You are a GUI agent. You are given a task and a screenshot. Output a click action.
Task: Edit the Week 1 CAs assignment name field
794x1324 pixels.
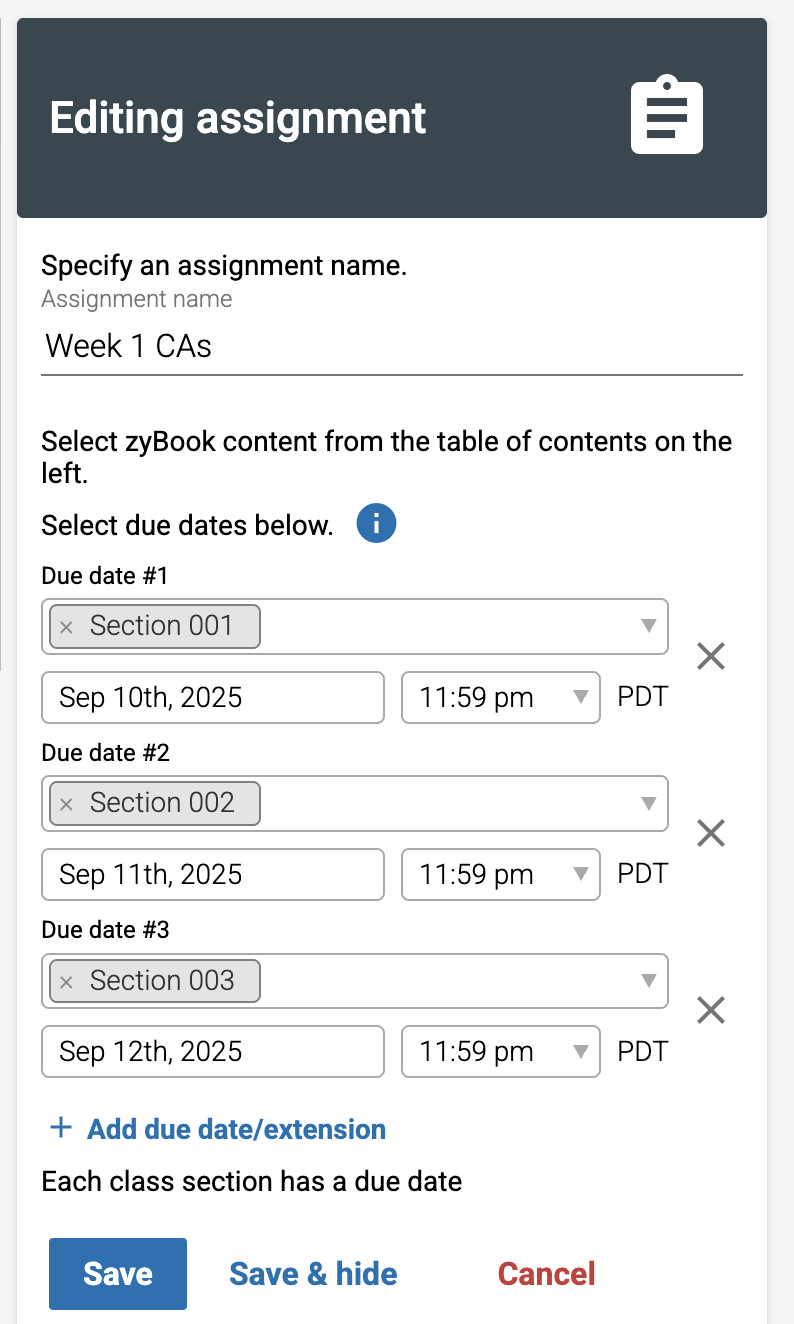tap(392, 347)
